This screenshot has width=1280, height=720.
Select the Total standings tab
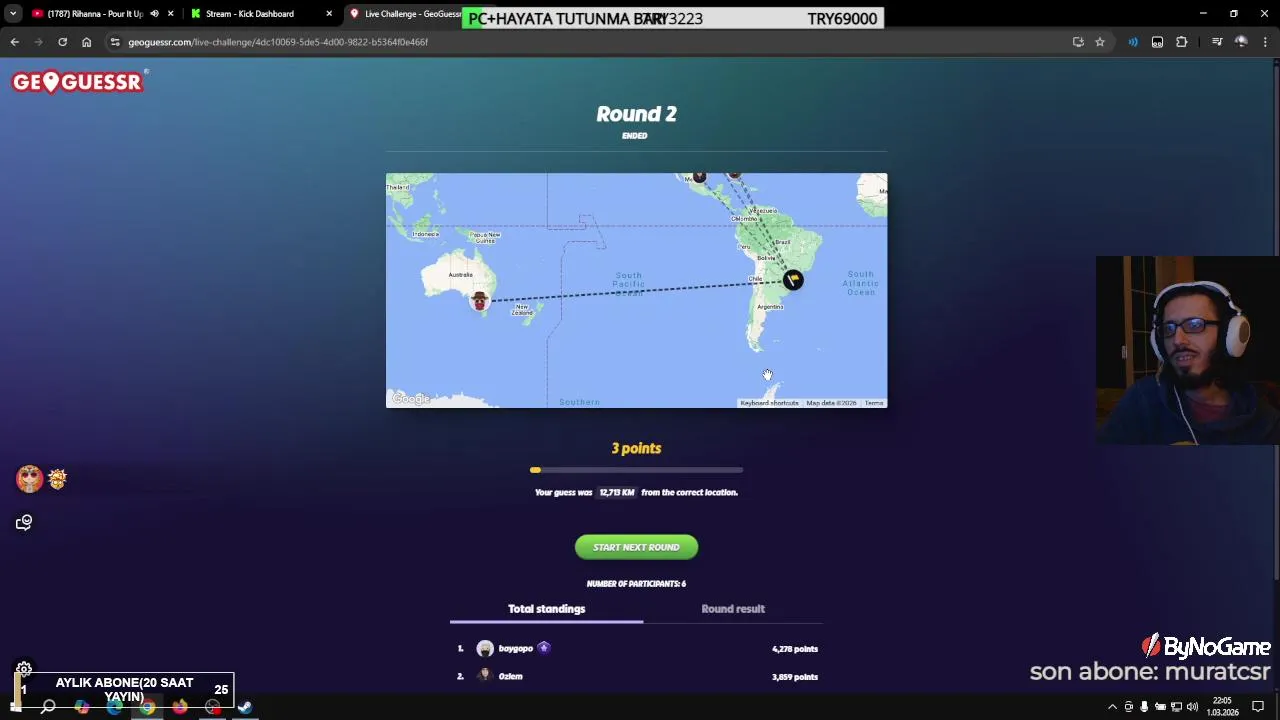[x=546, y=609]
